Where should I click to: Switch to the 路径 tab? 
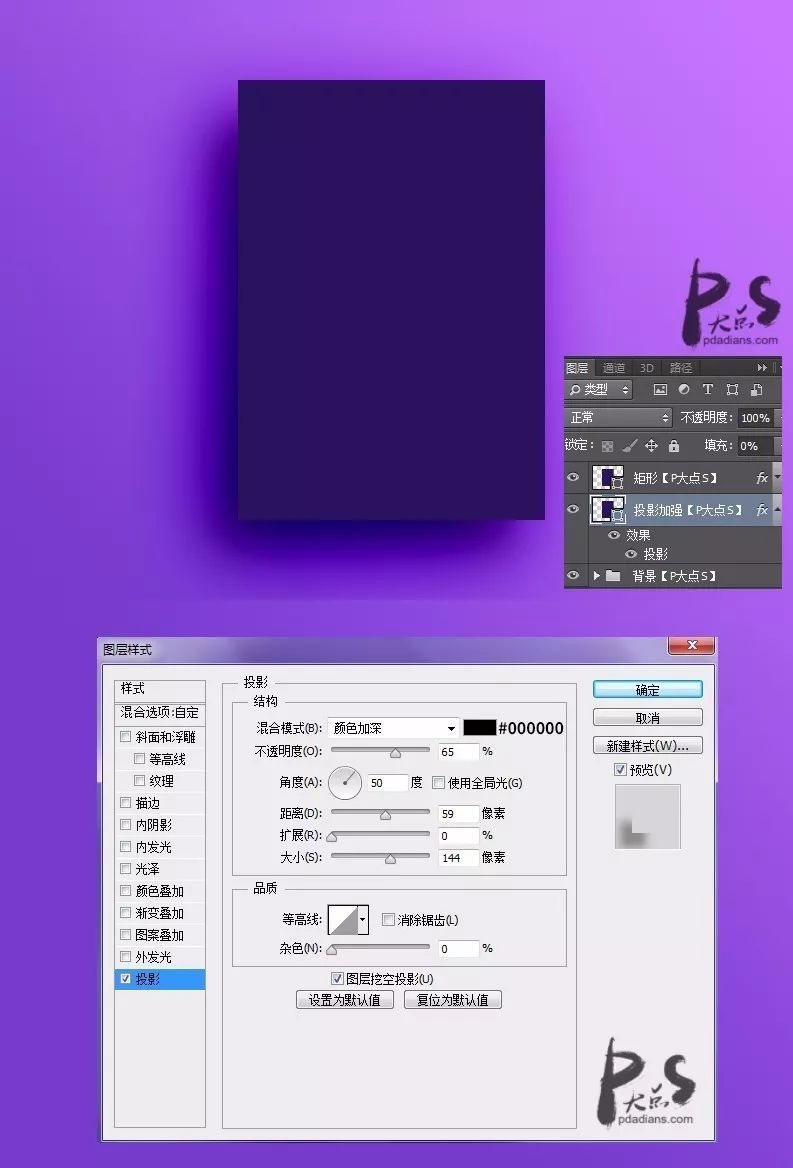(x=681, y=368)
